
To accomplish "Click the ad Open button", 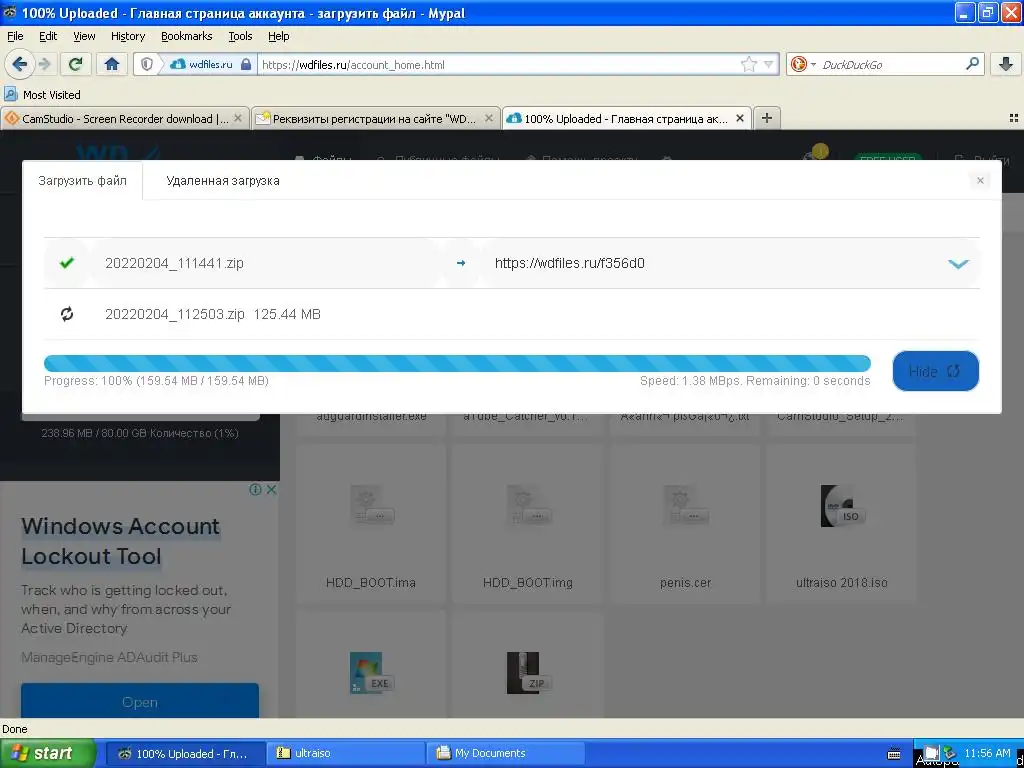I will click(140, 702).
